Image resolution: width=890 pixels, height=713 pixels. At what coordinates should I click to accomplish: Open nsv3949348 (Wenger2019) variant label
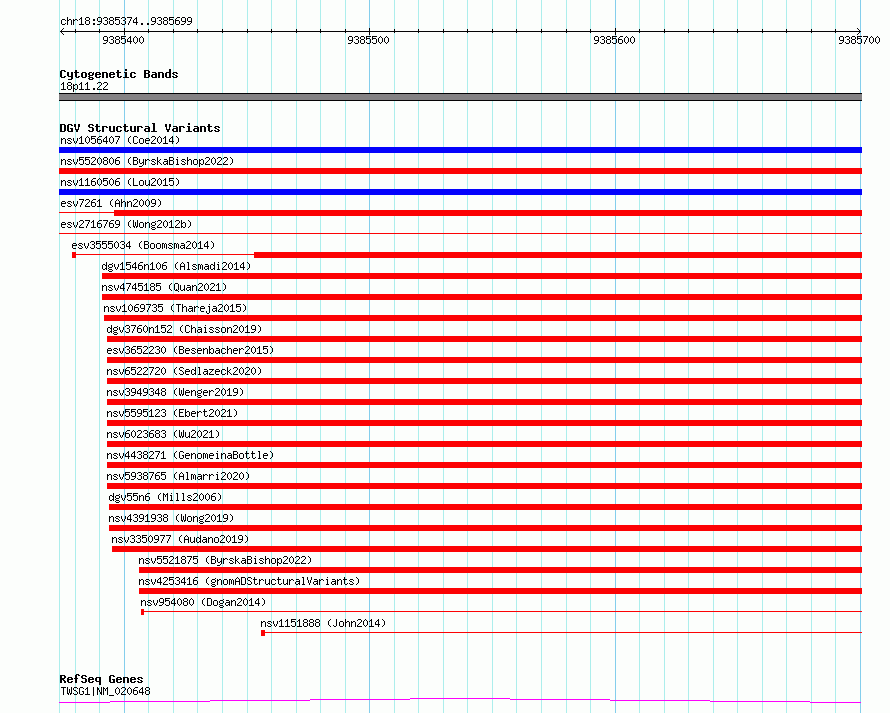(175, 392)
